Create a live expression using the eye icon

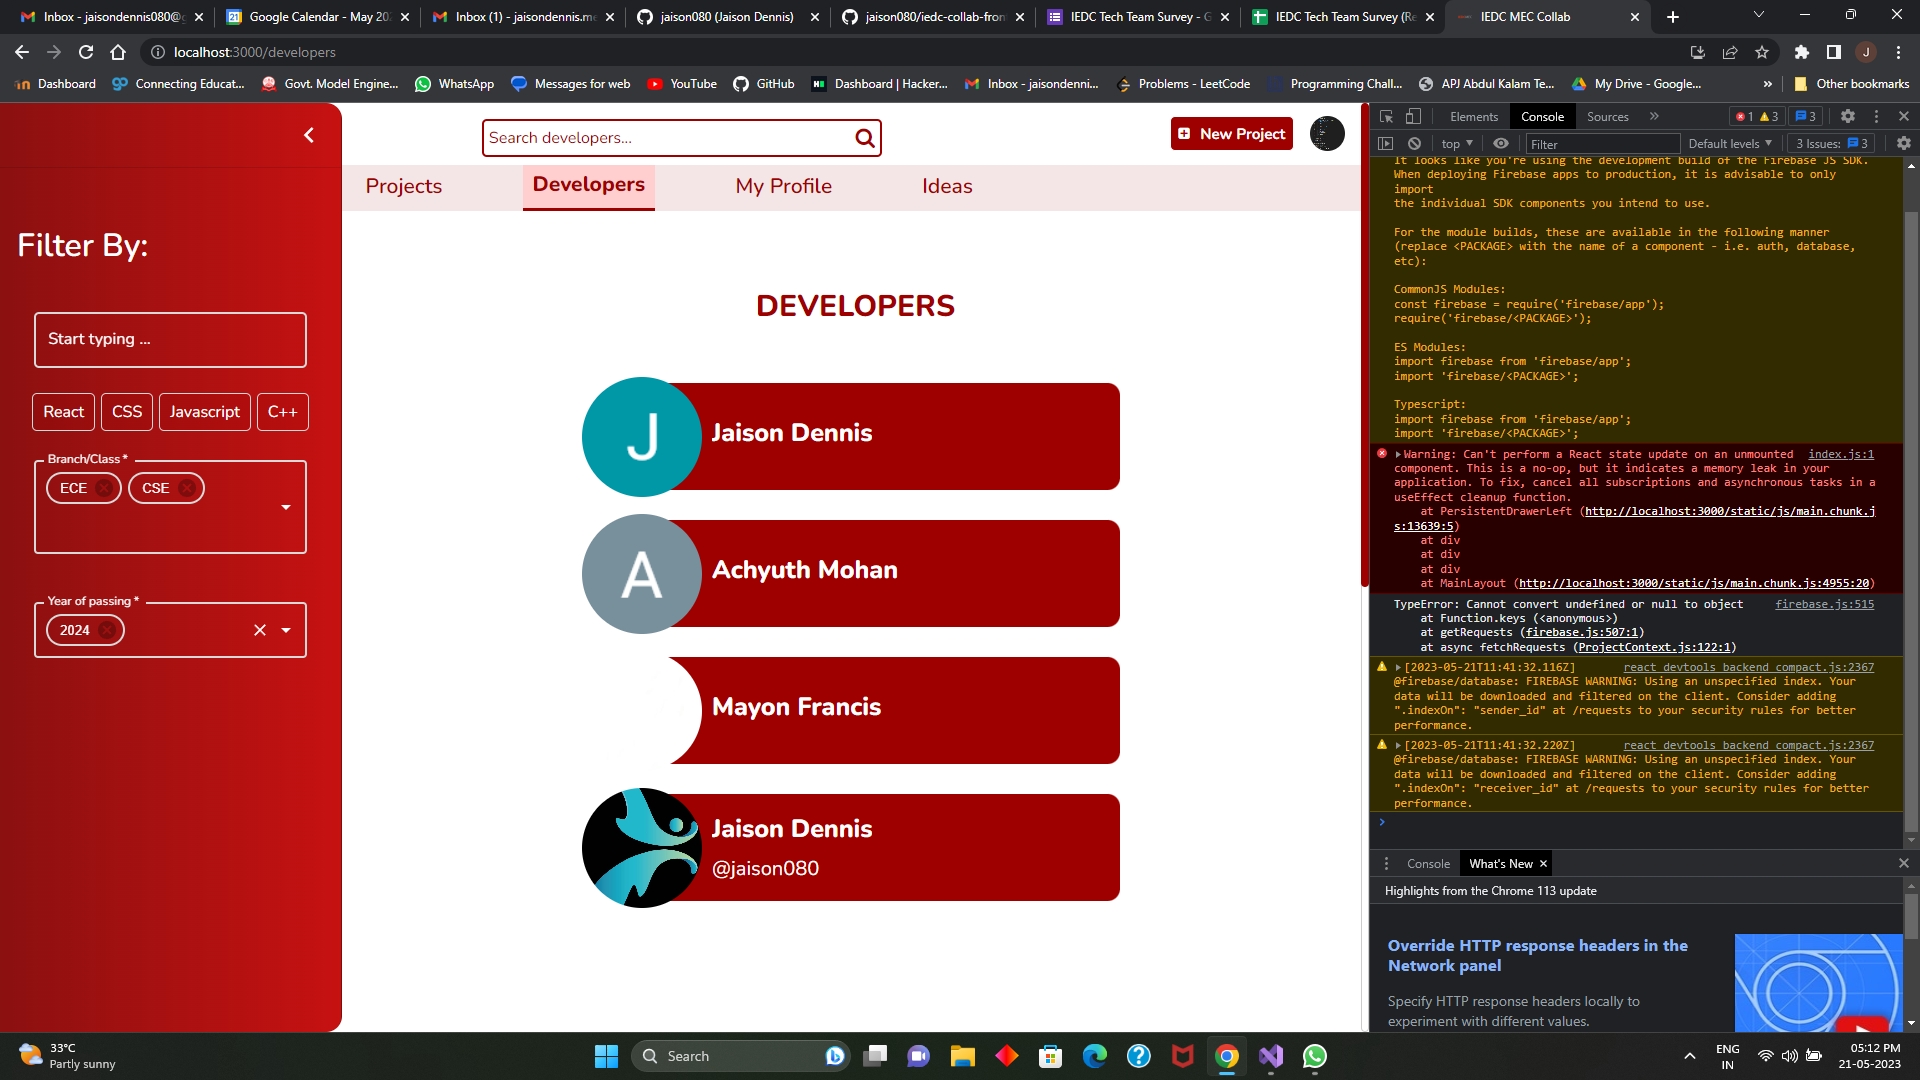1501,143
